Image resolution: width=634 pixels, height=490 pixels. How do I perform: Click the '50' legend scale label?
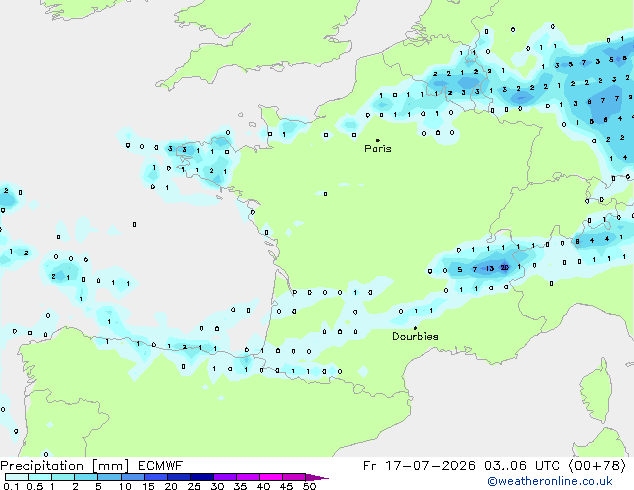tap(309, 486)
